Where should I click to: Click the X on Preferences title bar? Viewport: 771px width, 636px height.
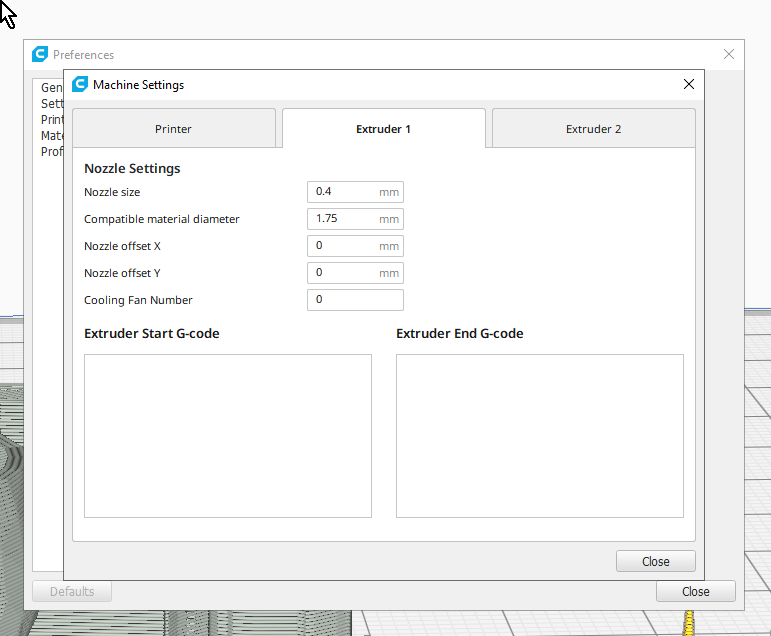729,54
